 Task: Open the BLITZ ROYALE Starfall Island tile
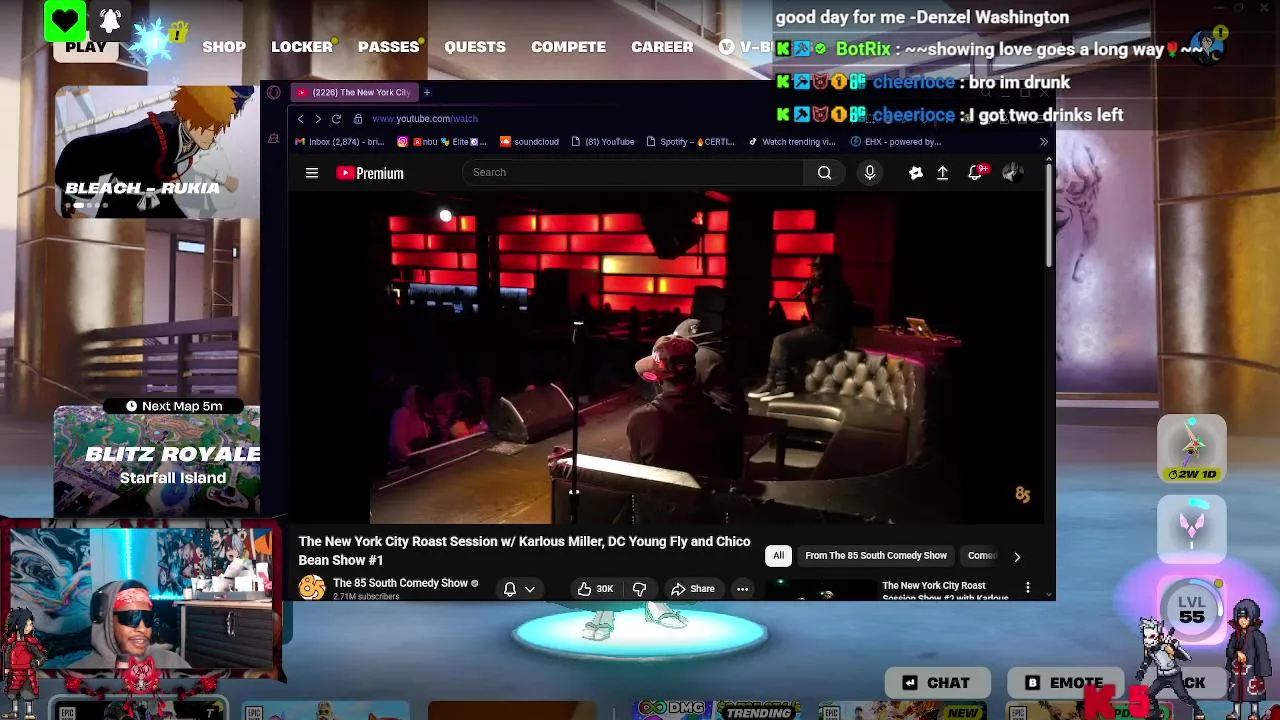[x=157, y=460]
